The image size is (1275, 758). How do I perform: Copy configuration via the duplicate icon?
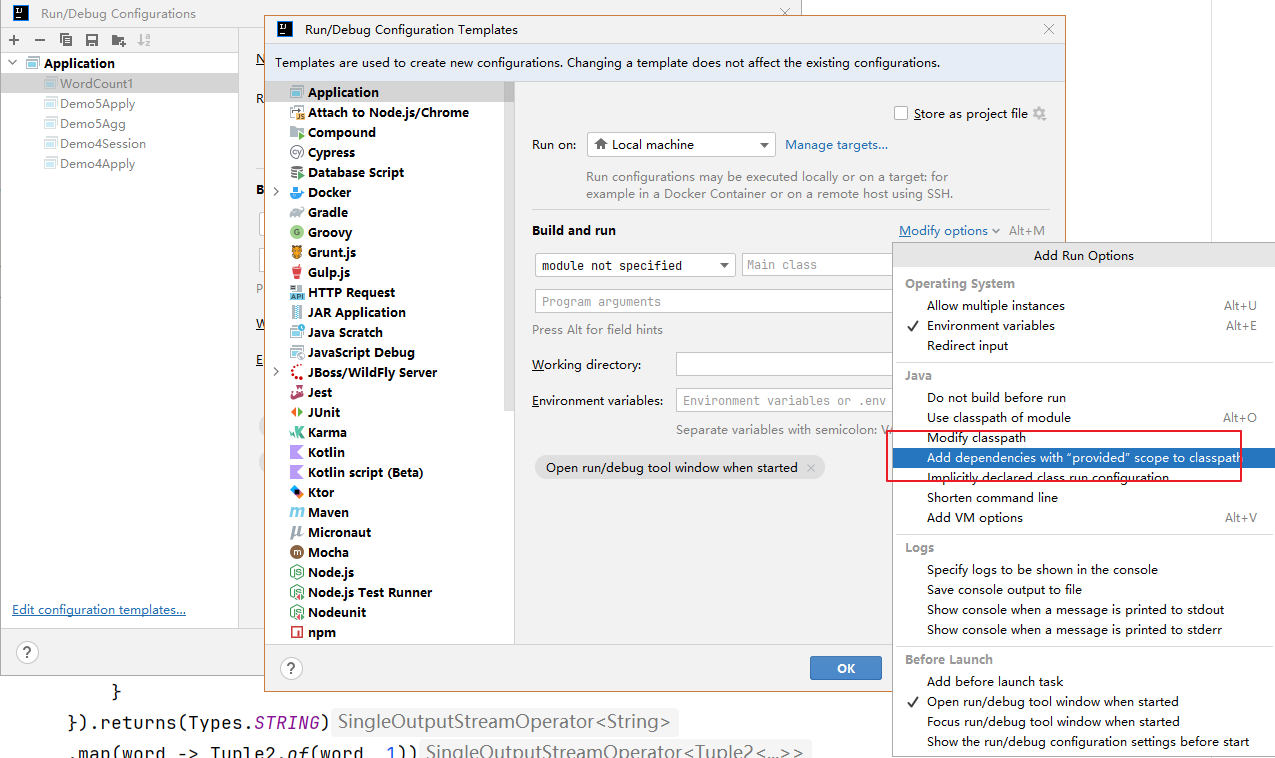tap(66, 40)
